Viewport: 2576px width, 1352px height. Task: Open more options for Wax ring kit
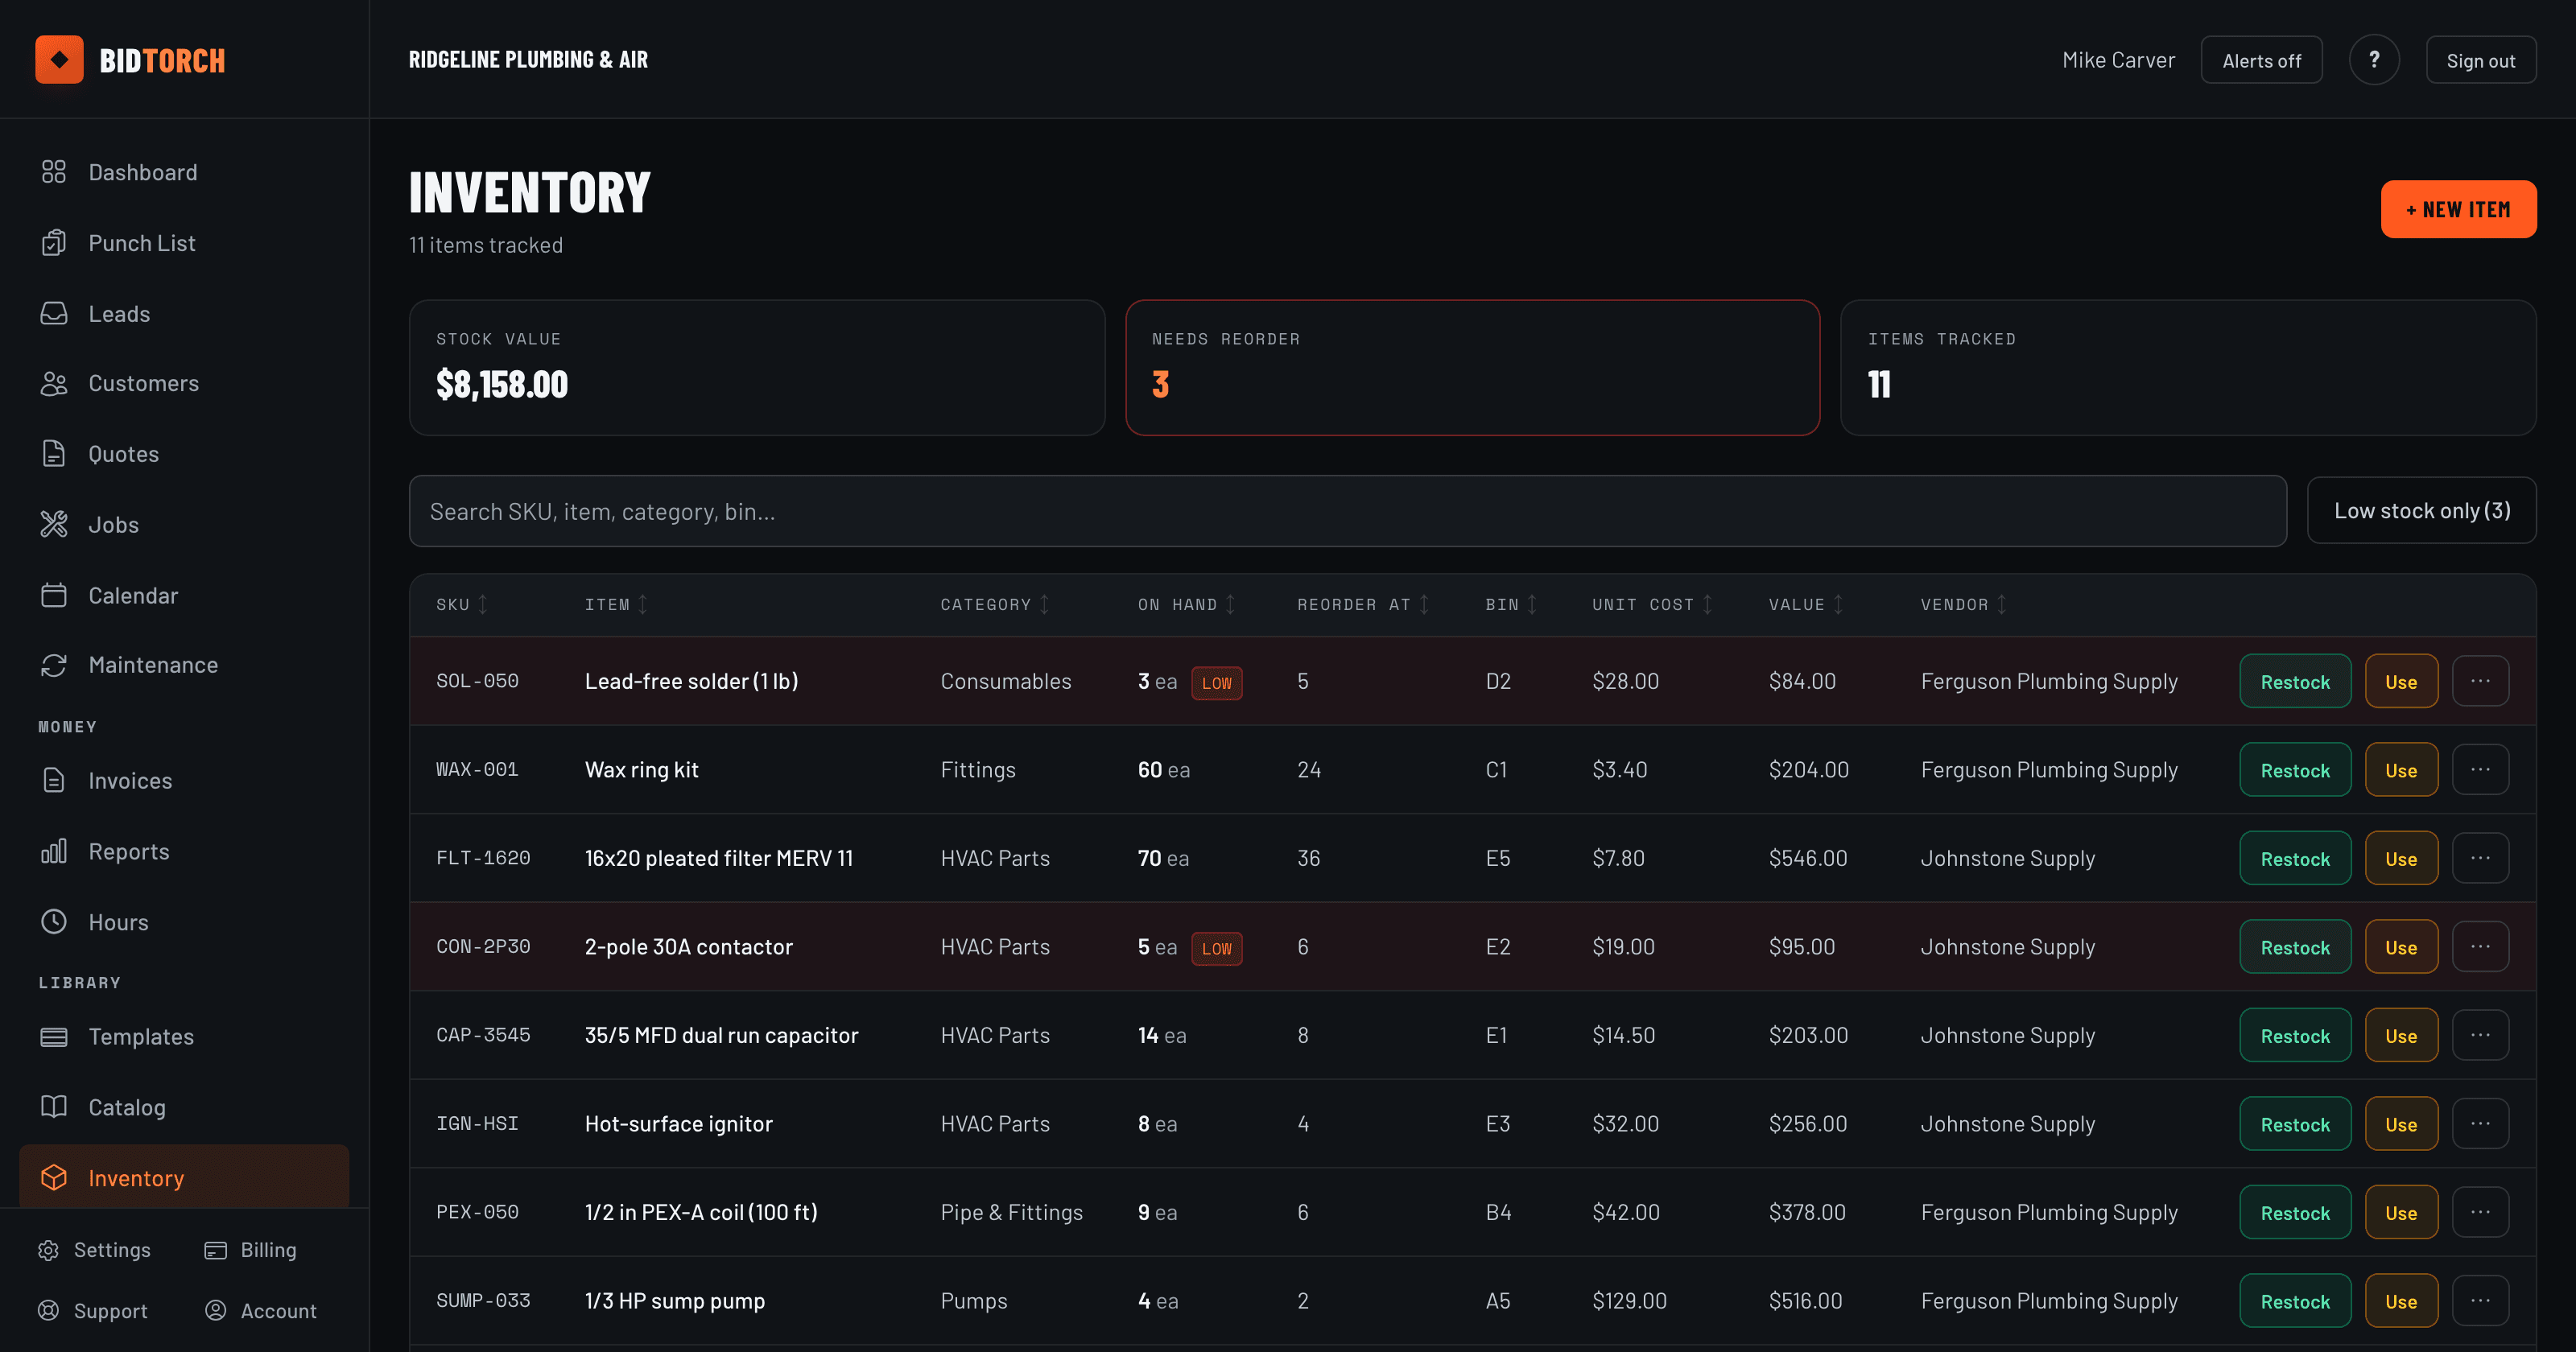(2480, 770)
